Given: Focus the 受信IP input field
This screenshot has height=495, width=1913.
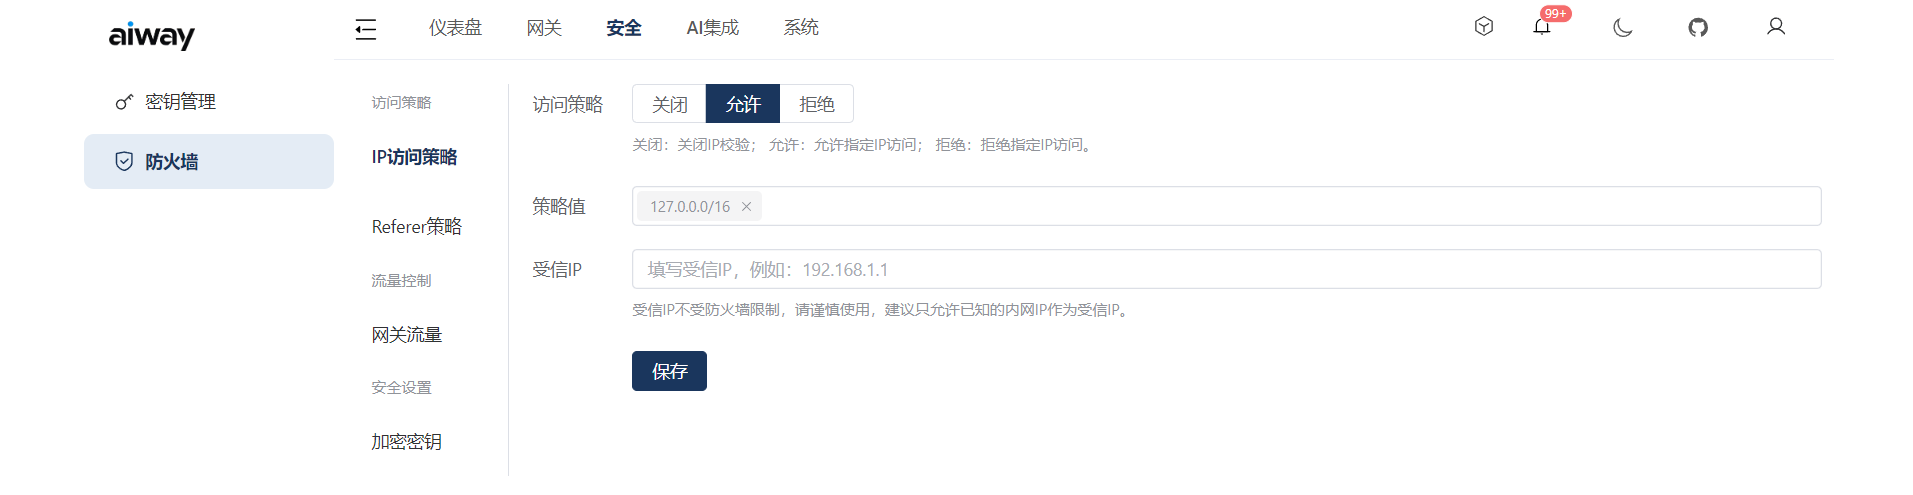Looking at the screenshot, I should point(1226,269).
